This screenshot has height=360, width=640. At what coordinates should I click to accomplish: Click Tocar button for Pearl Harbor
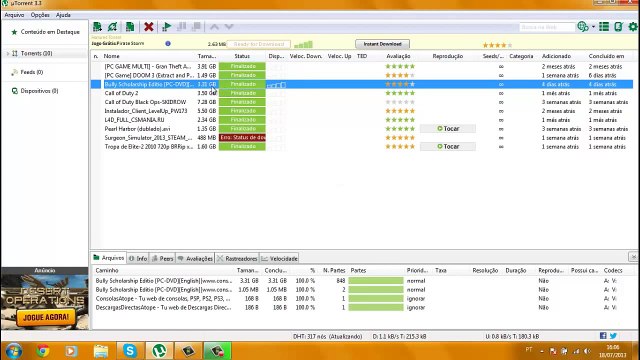pos(448,129)
